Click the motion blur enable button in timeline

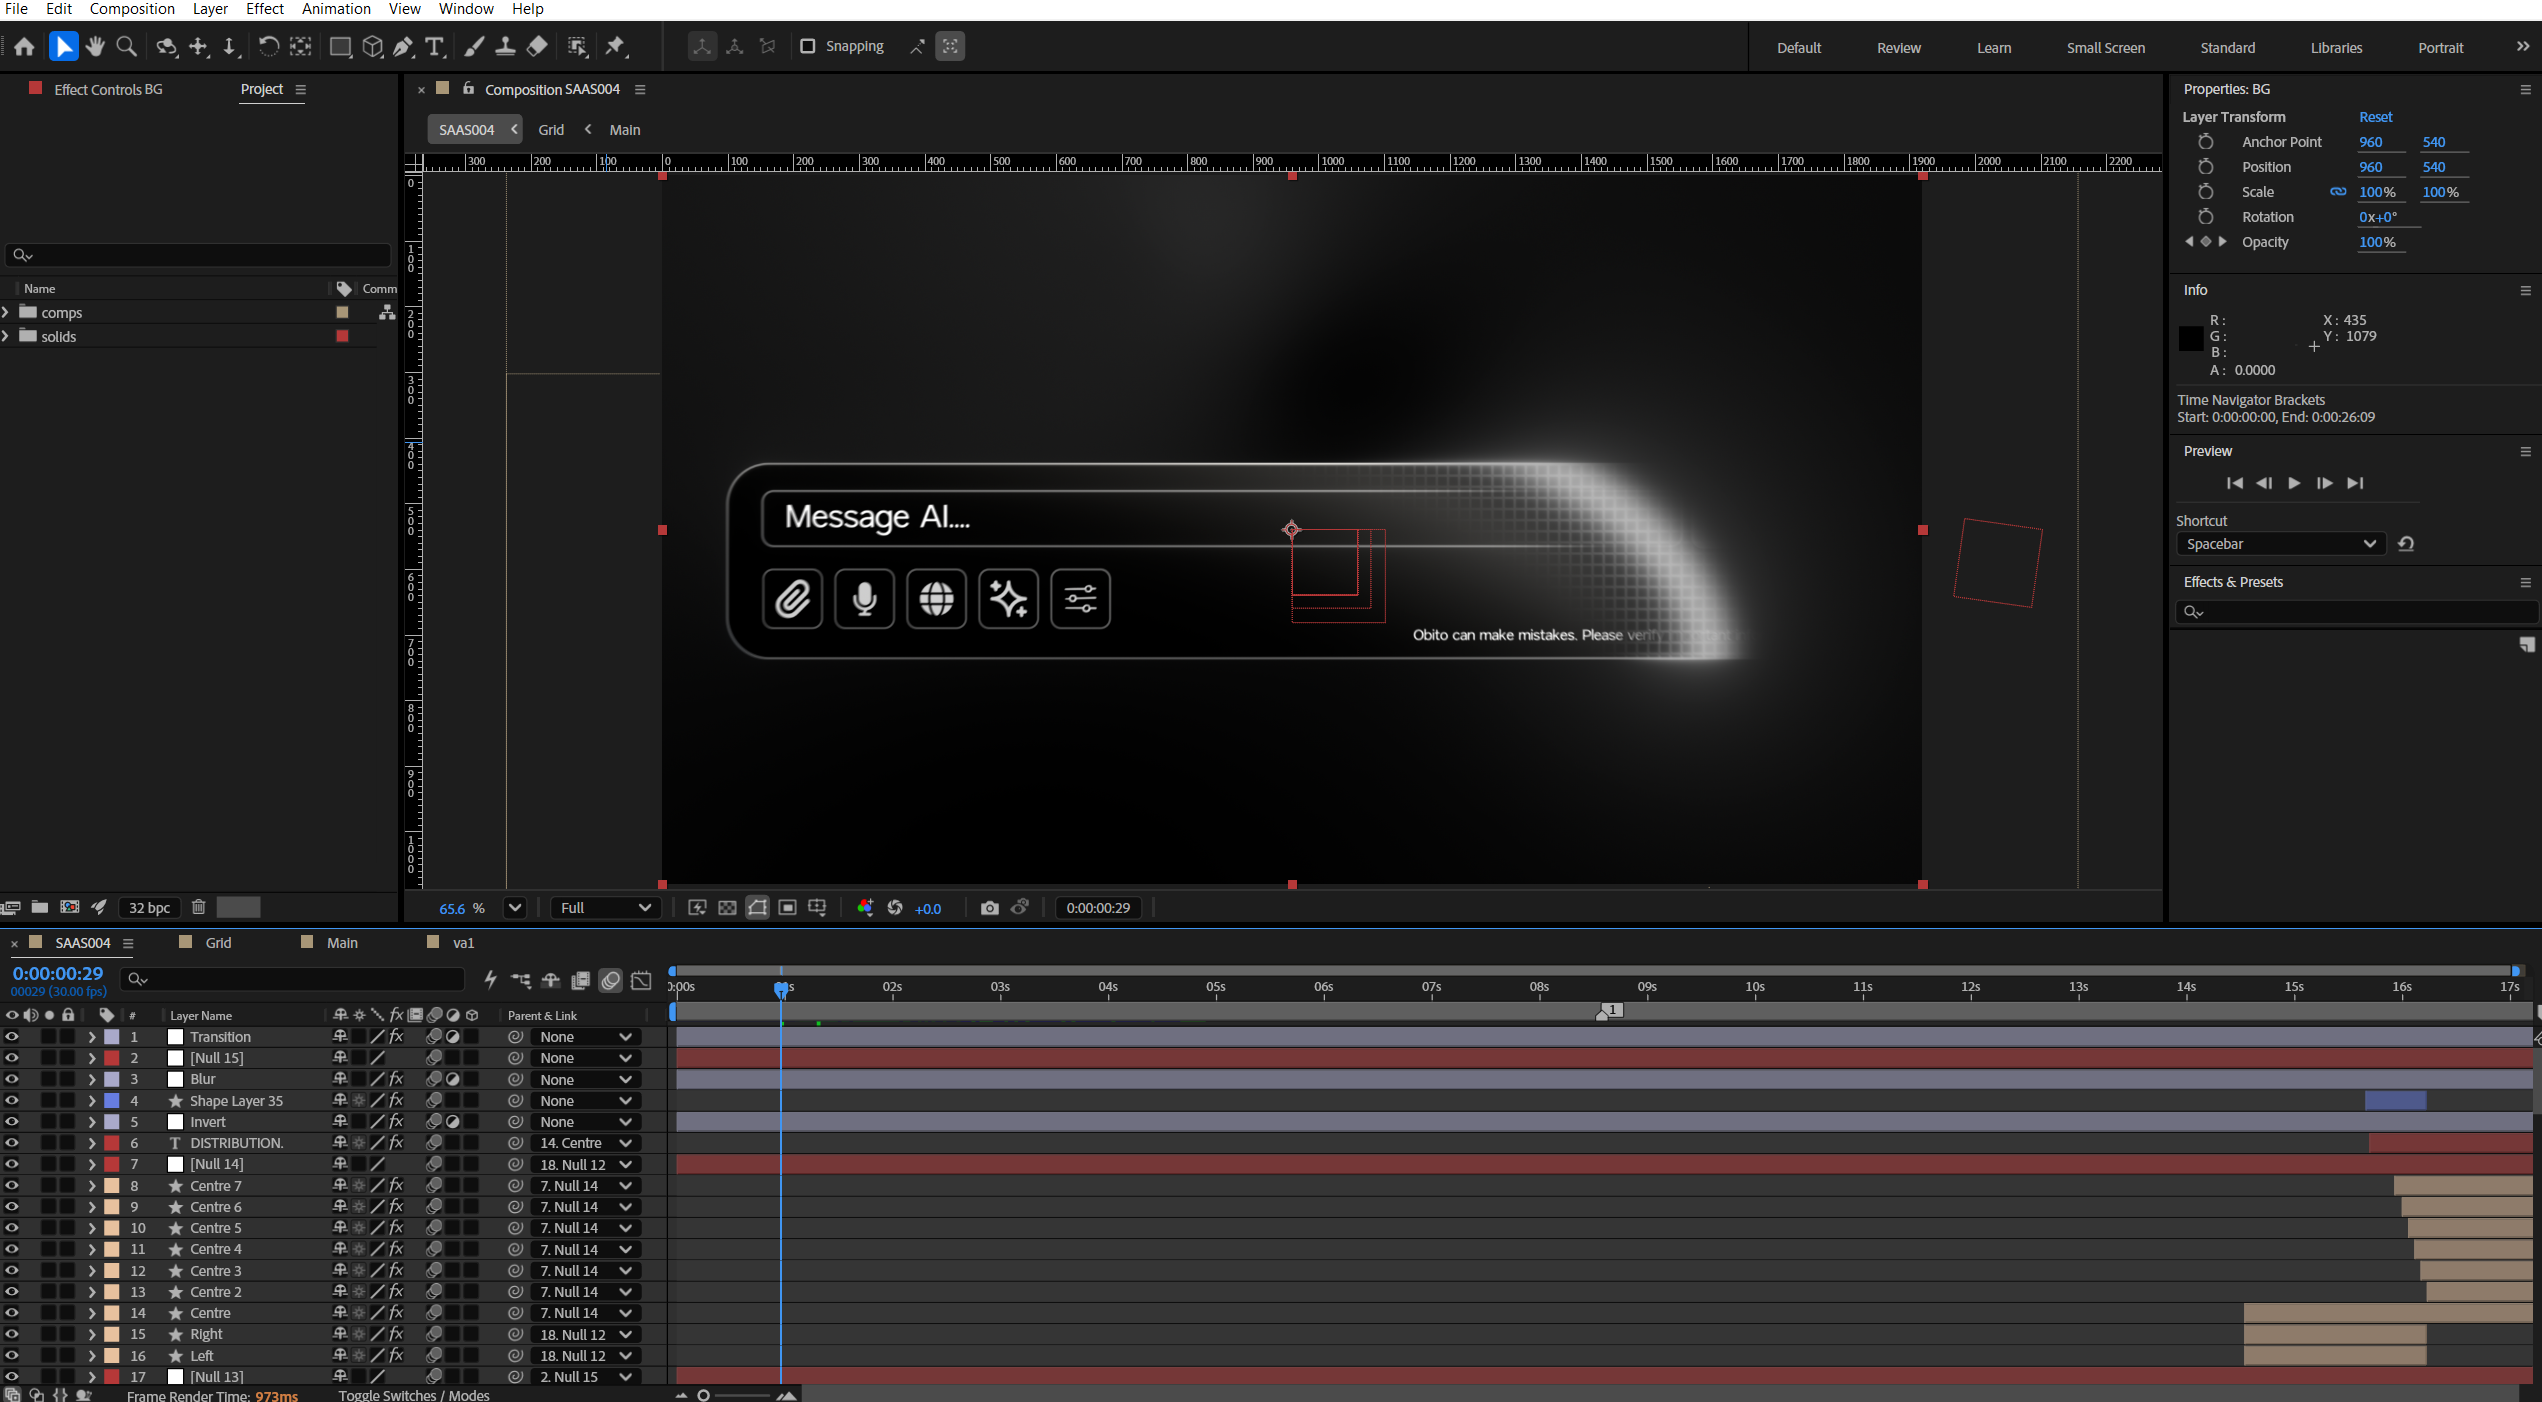click(611, 980)
